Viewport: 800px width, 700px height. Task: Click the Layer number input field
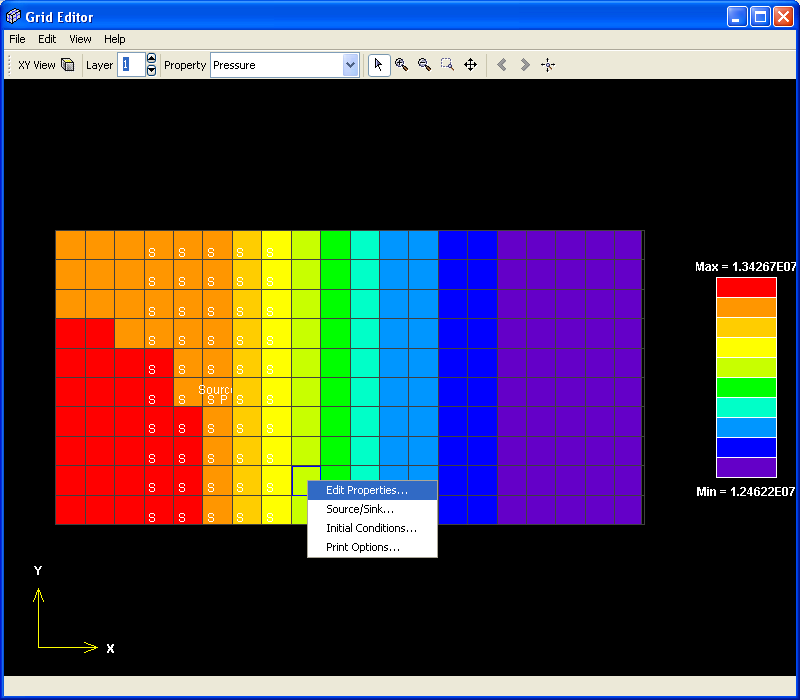pyautogui.click(x=130, y=65)
